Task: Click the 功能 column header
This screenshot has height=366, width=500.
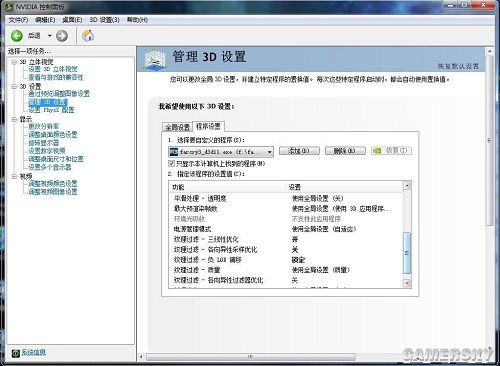Action: [228, 187]
